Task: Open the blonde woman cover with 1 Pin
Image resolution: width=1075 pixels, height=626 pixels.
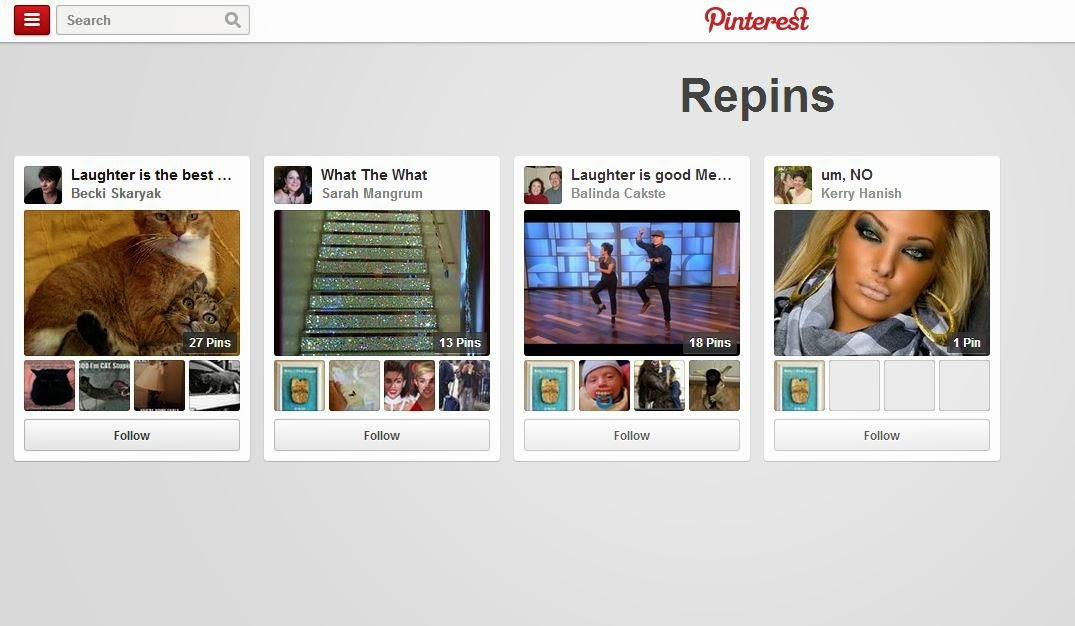Action: click(x=882, y=282)
